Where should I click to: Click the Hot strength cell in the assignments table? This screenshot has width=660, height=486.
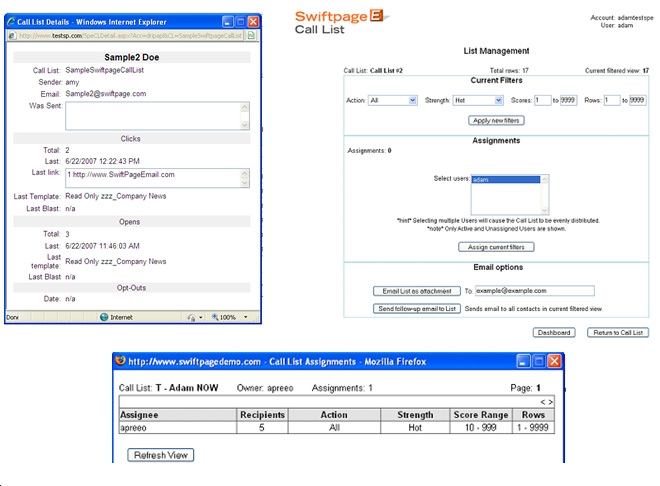(x=415, y=428)
